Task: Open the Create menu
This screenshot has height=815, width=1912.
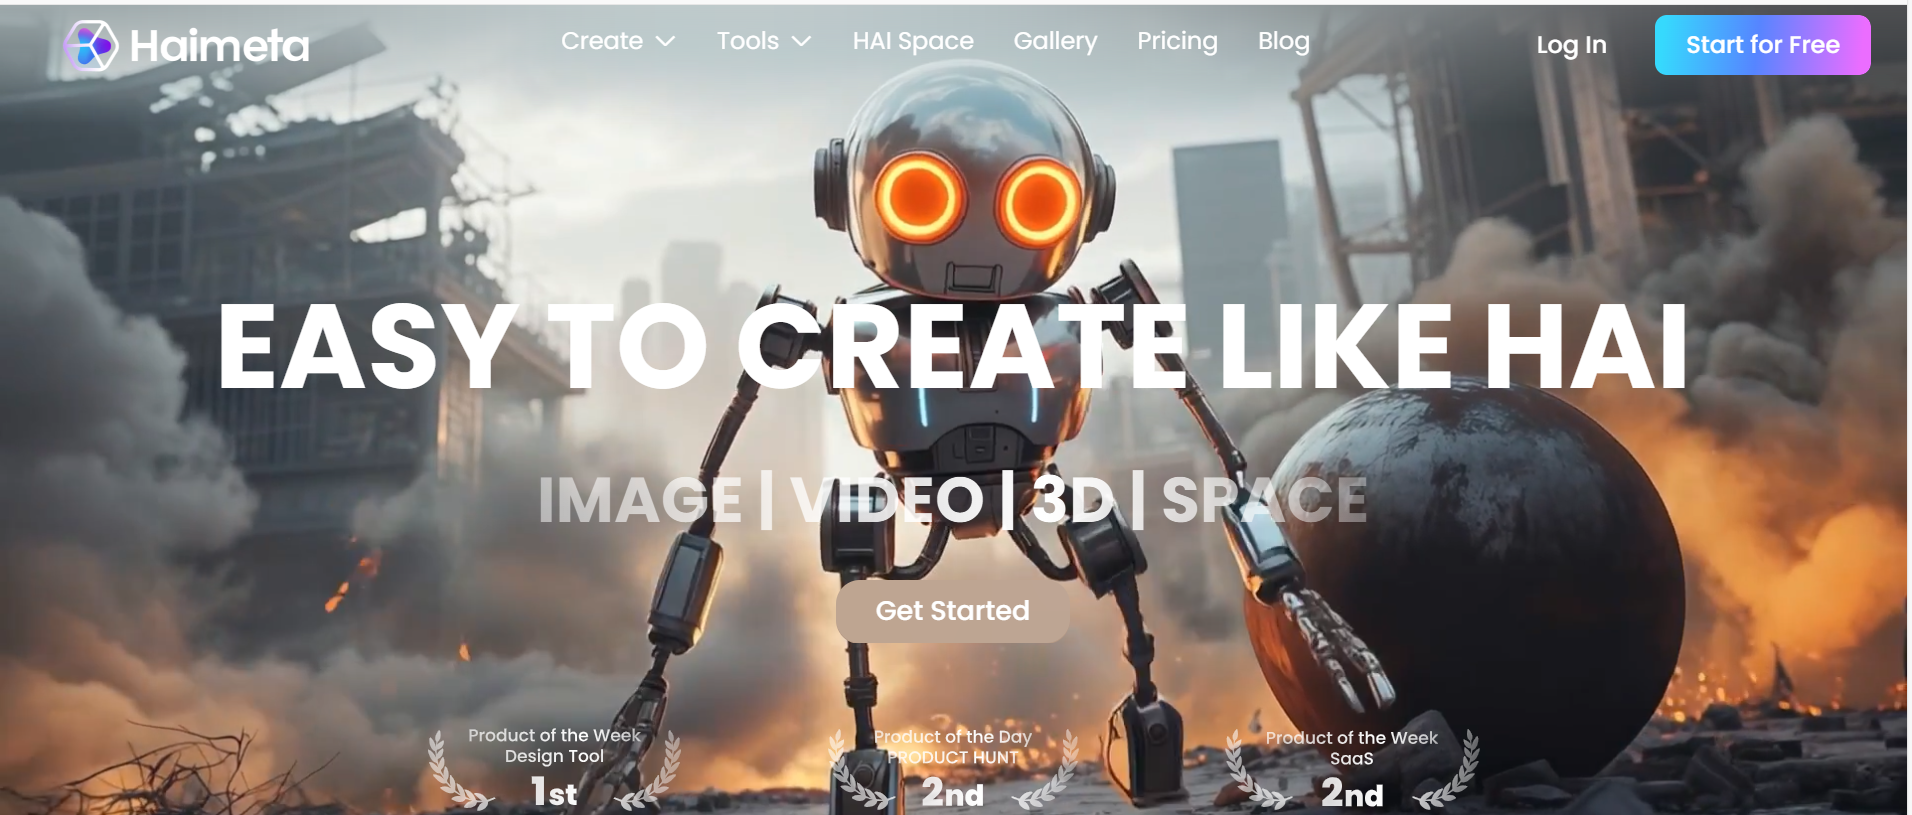Action: (602, 41)
